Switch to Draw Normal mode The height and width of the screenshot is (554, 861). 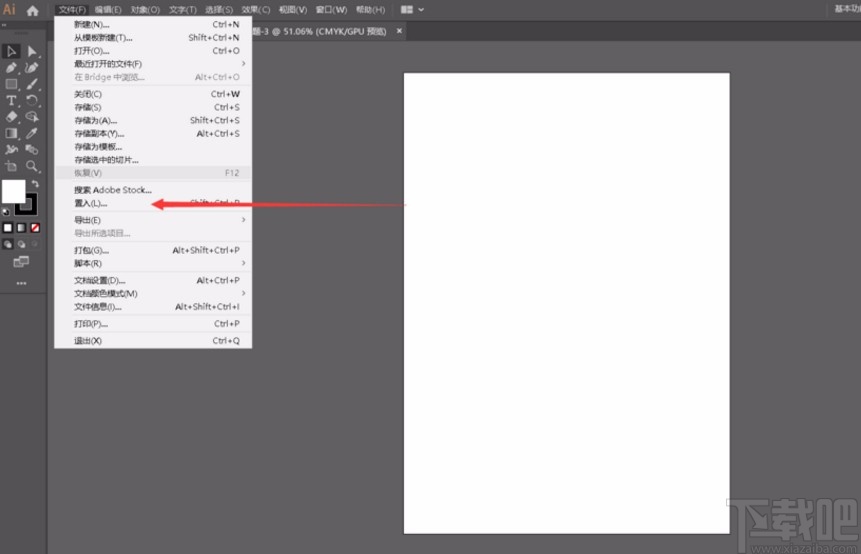(8, 244)
